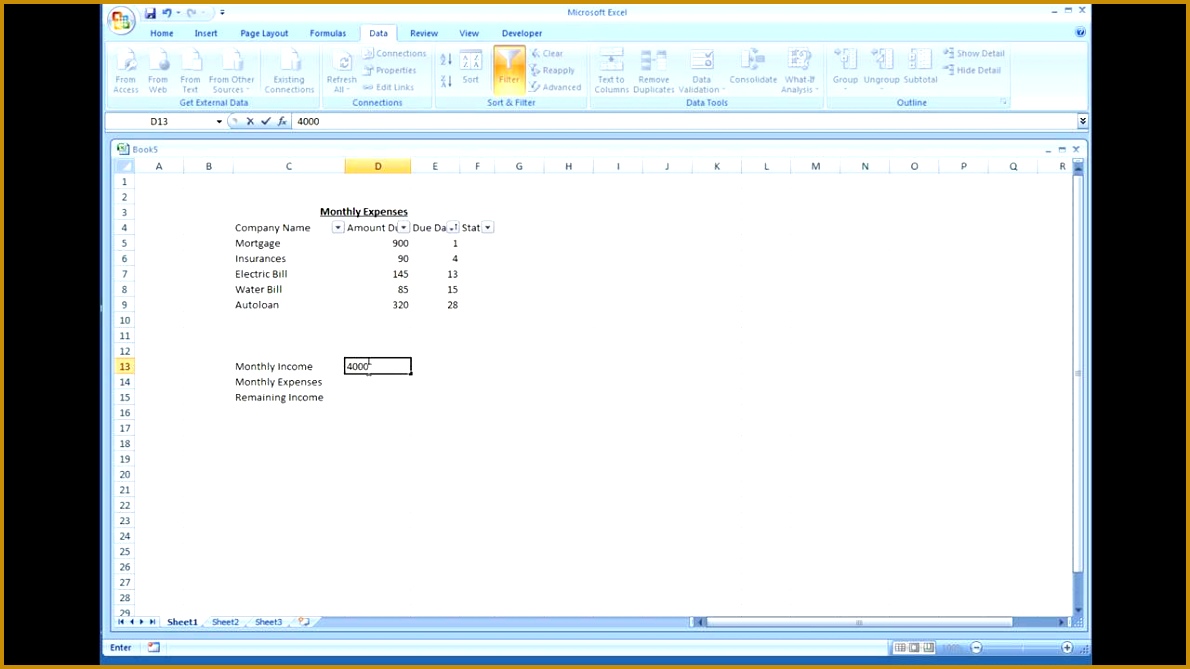Viewport: 1190px width, 669px height.
Task: Expand the formula bar
Action: [x=1083, y=121]
